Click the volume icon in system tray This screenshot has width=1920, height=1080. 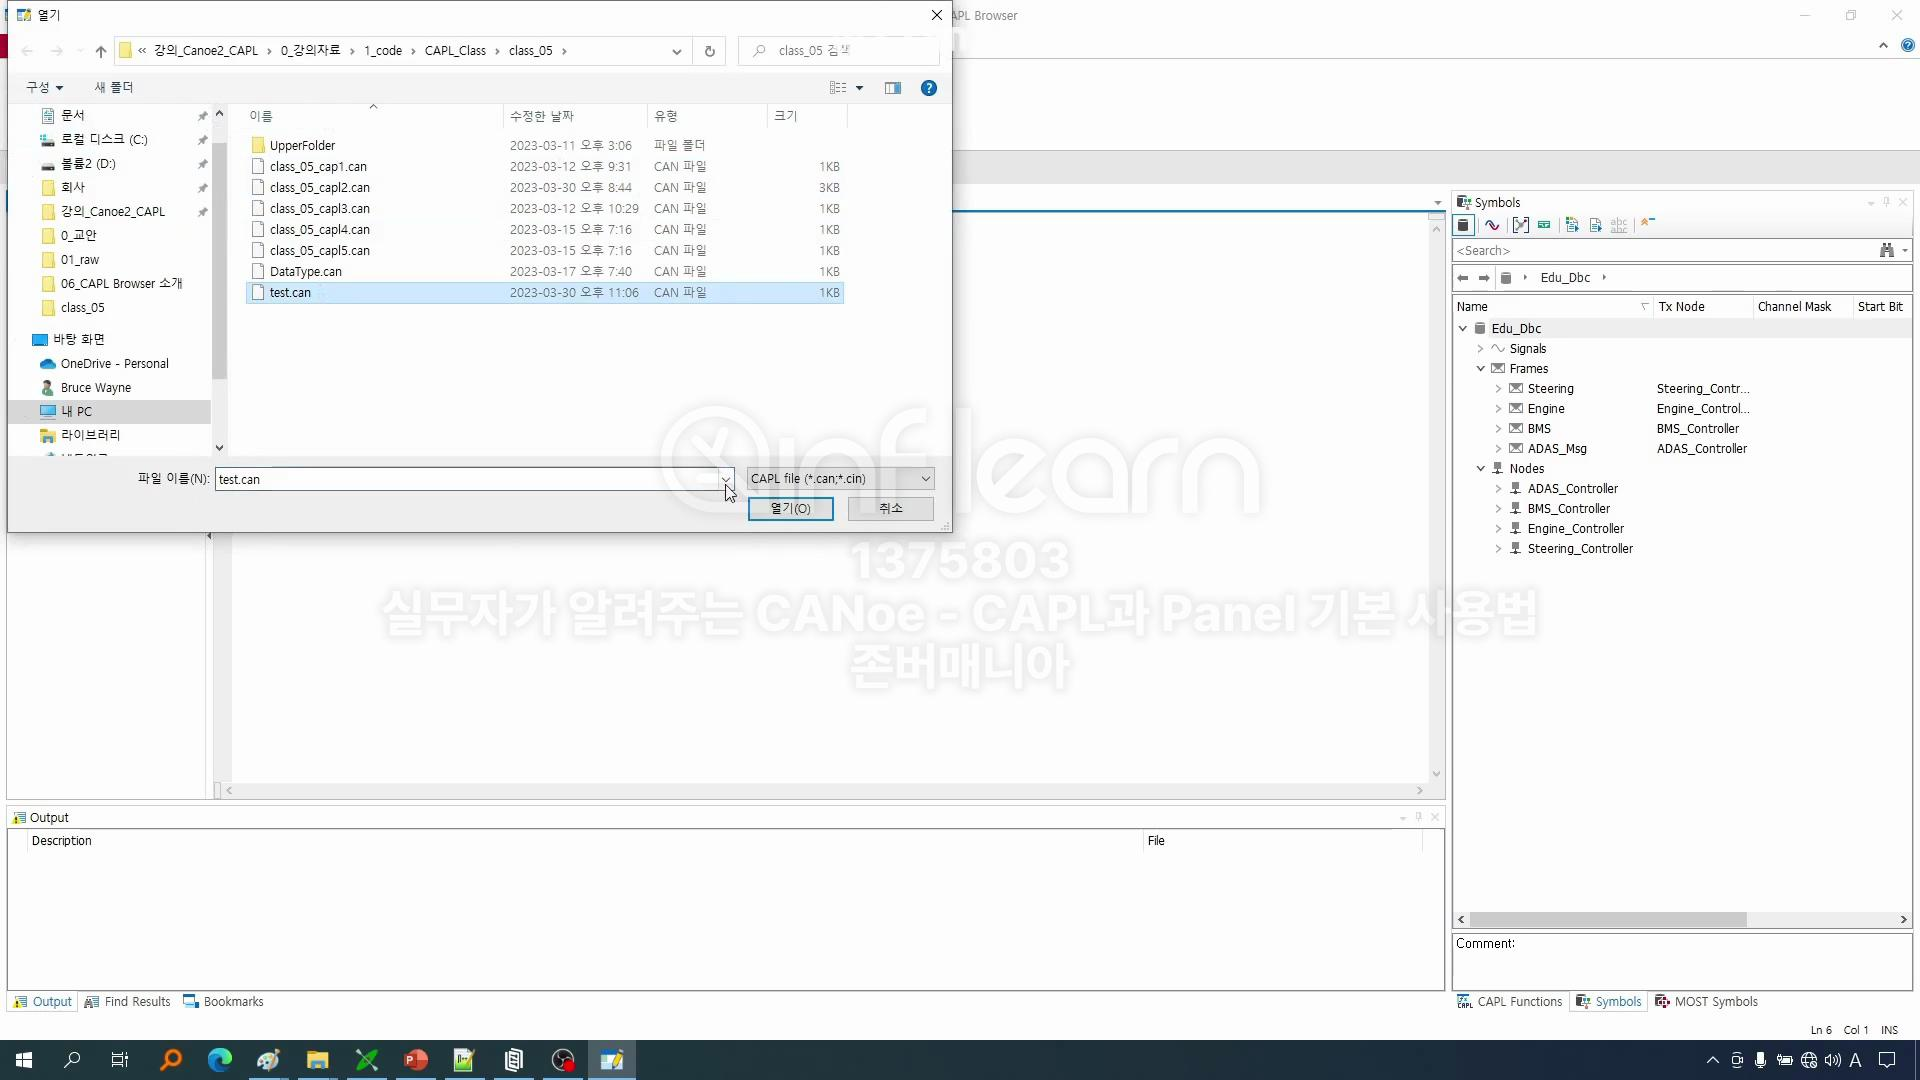1833,1060
